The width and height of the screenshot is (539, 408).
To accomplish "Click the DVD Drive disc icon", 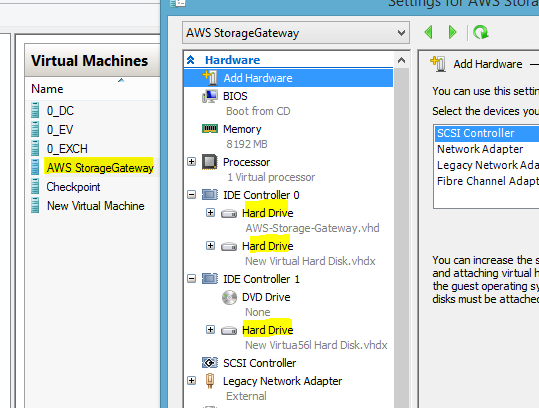I will (x=229, y=297).
